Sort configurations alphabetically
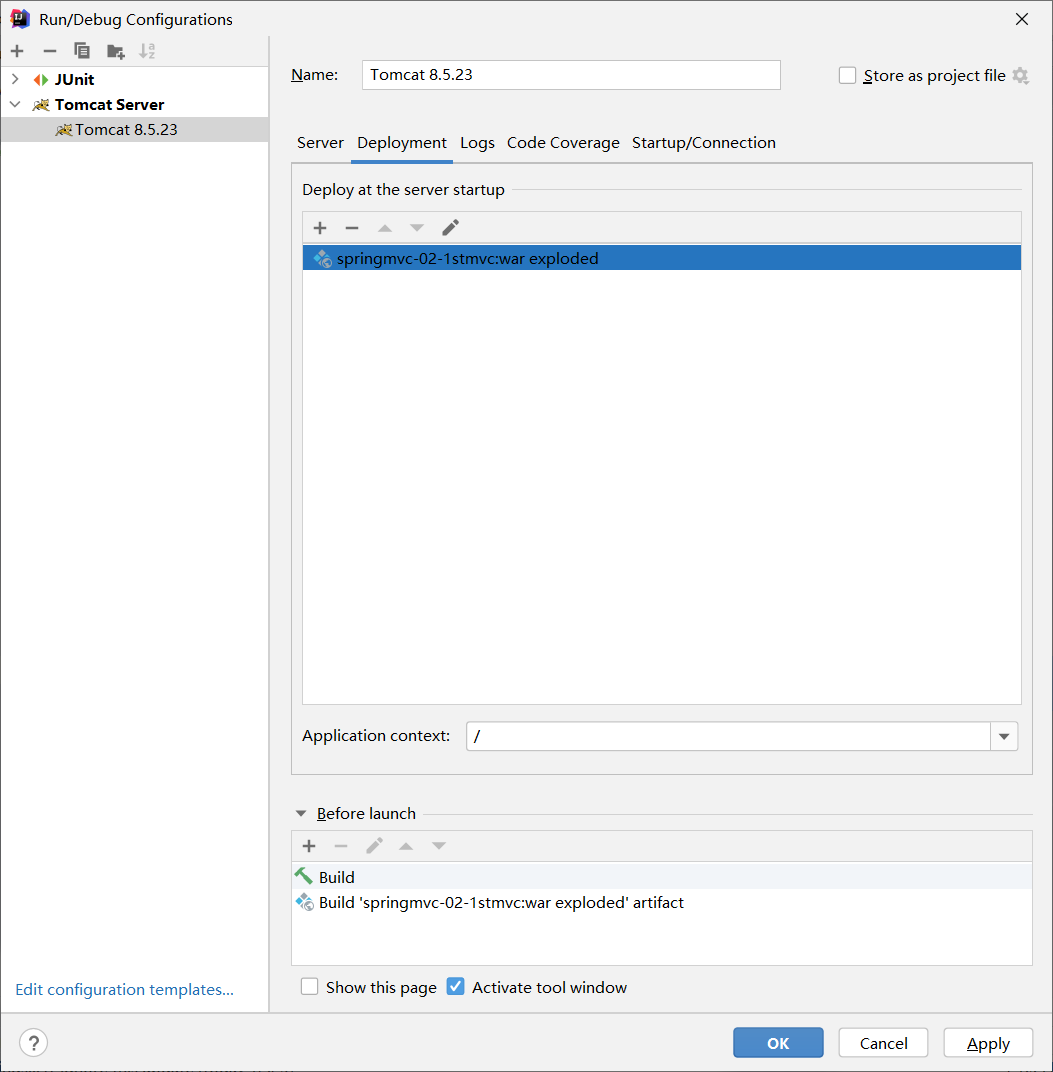 point(147,51)
